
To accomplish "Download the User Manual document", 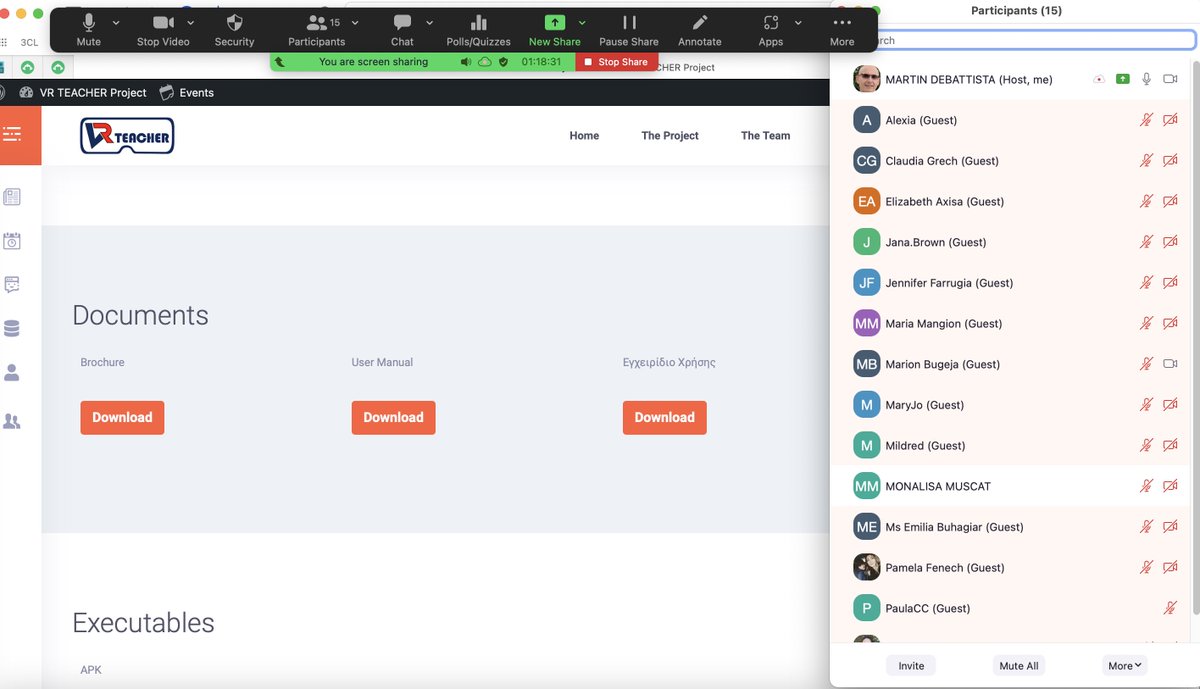I will point(393,418).
